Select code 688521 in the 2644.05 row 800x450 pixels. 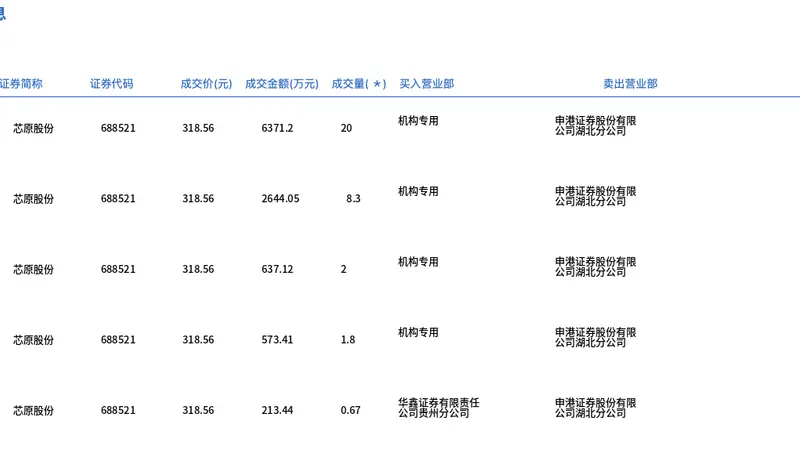click(x=118, y=198)
